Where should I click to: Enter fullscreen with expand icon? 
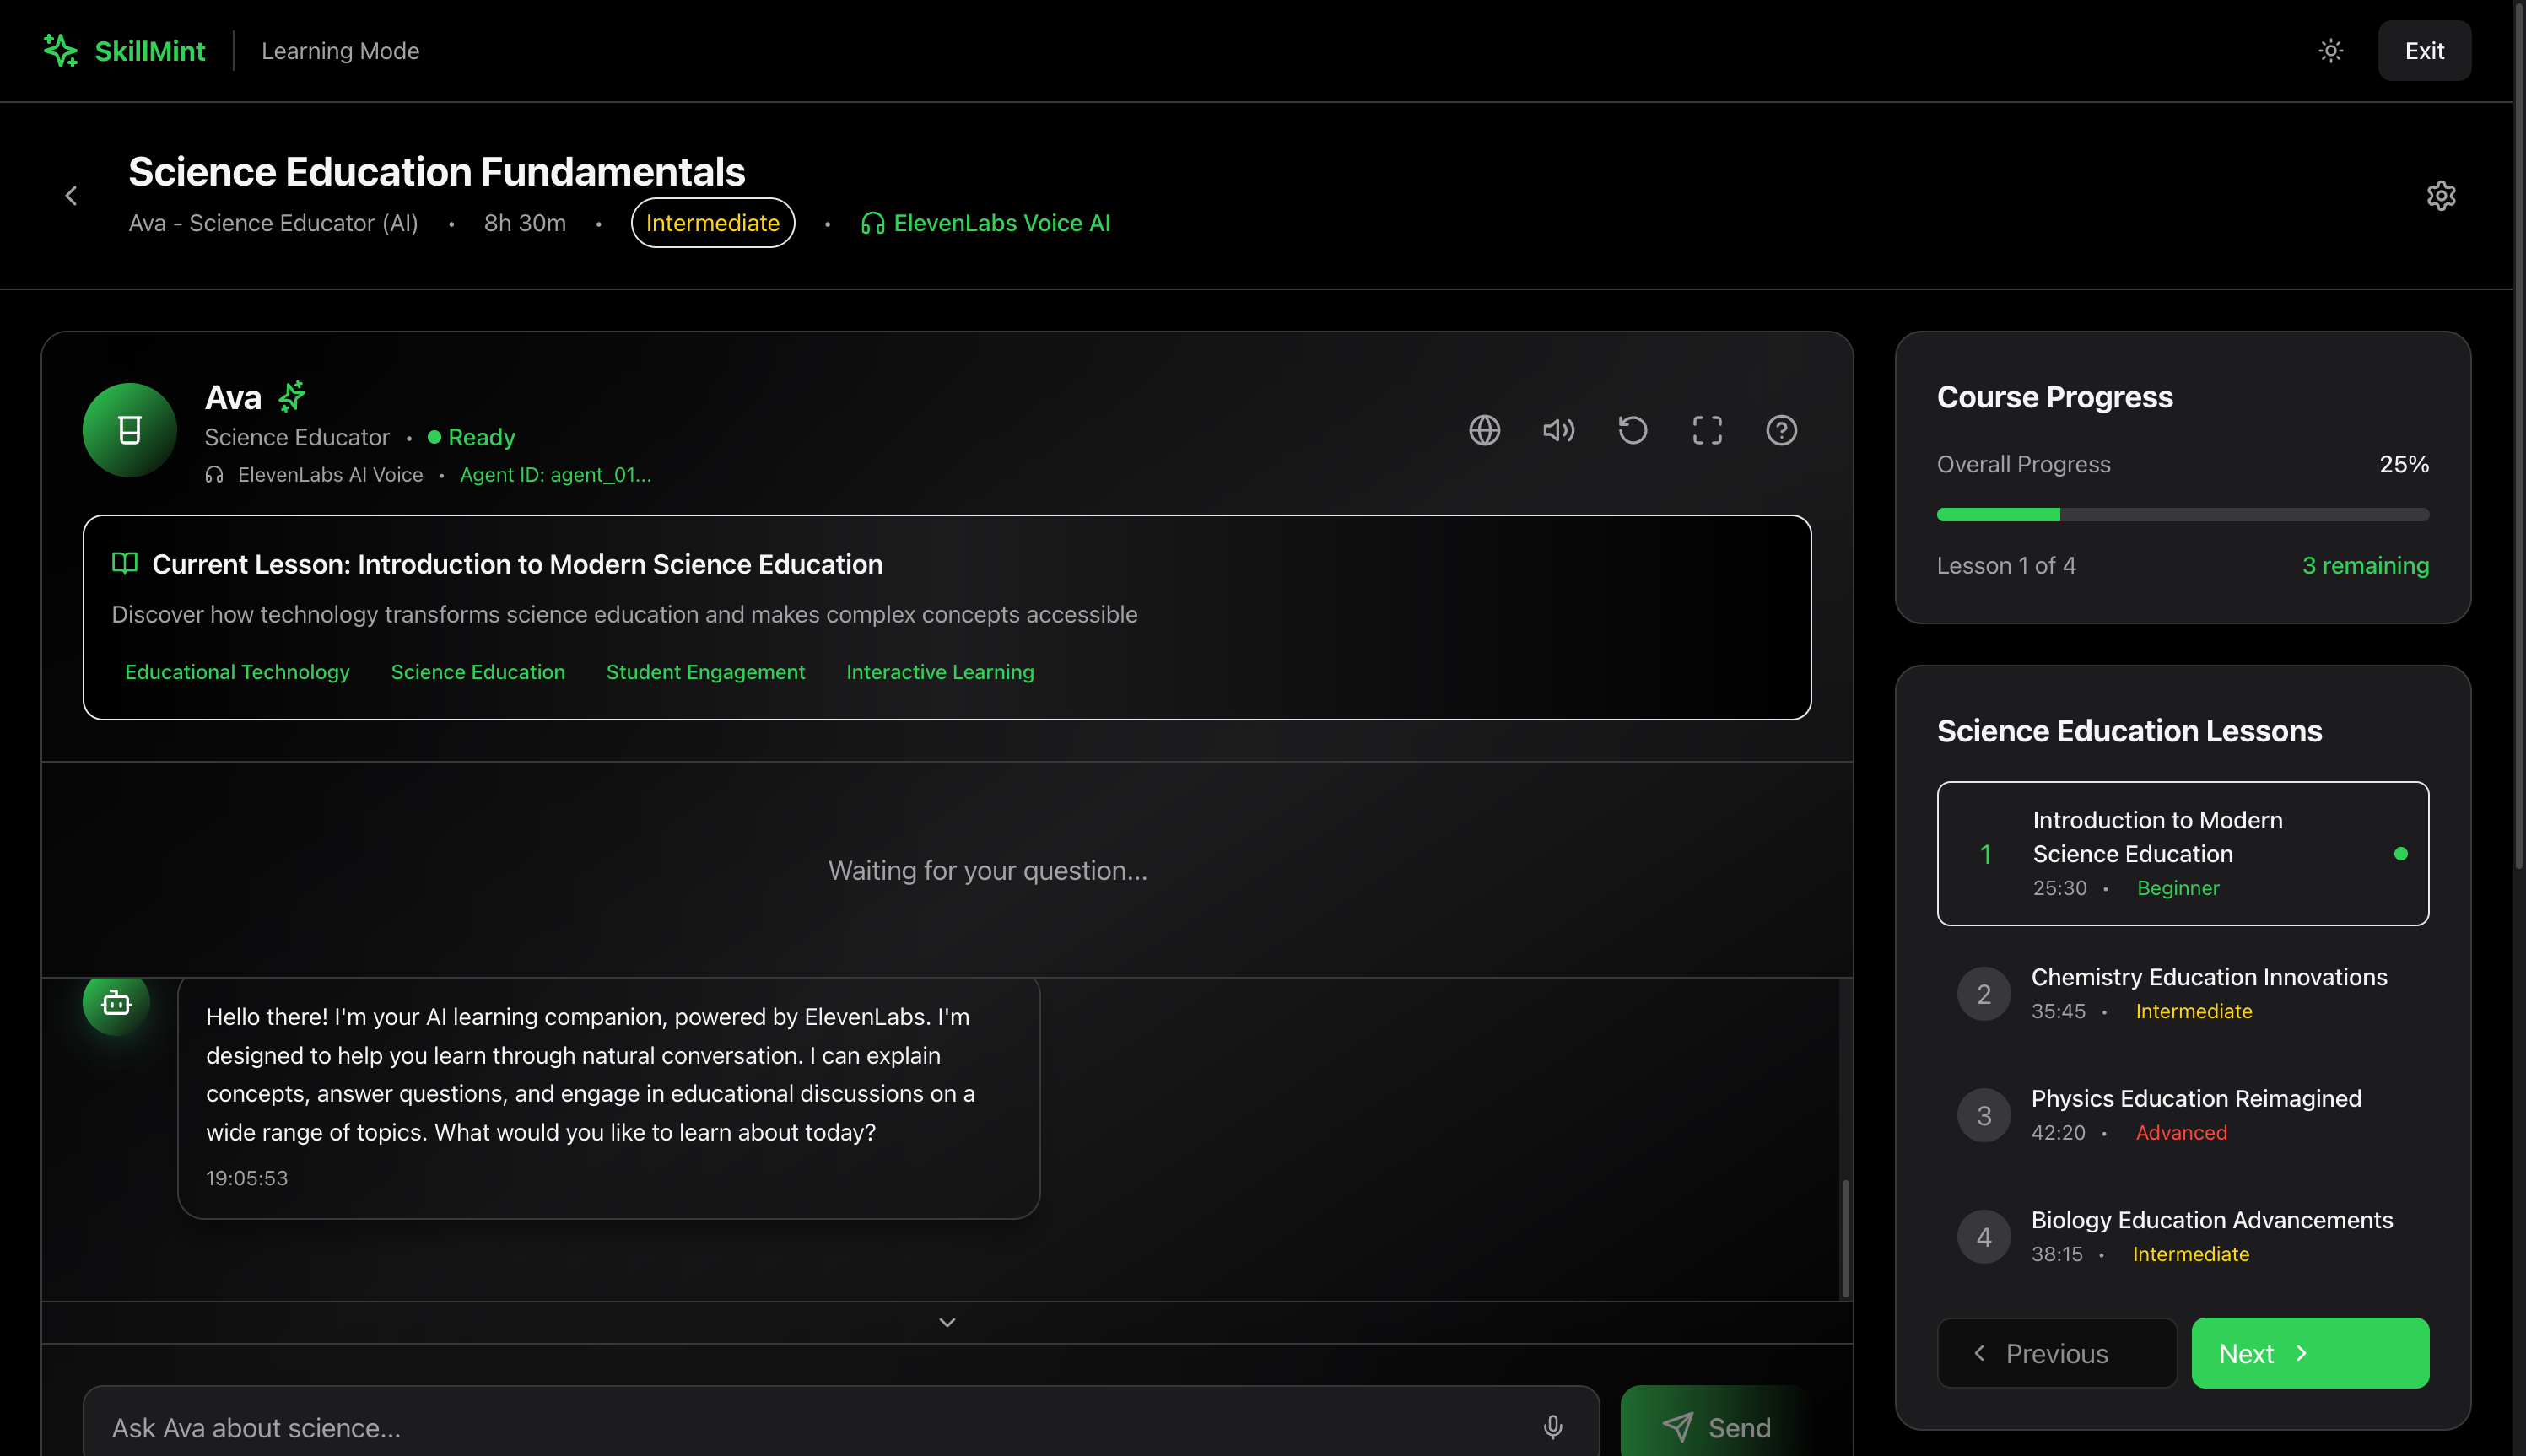tap(1707, 430)
